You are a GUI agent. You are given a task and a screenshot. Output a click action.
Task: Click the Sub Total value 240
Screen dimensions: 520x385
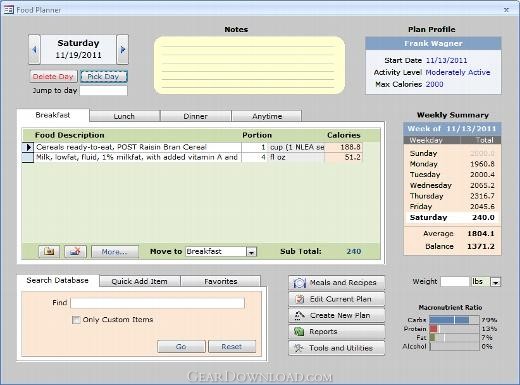pyautogui.click(x=354, y=251)
